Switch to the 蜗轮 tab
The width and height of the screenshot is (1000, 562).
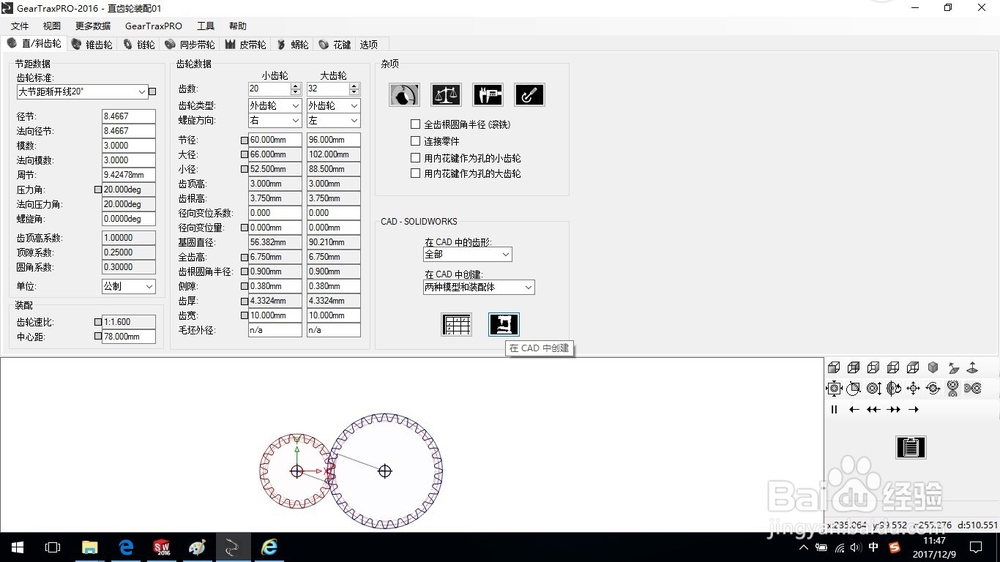[293, 45]
